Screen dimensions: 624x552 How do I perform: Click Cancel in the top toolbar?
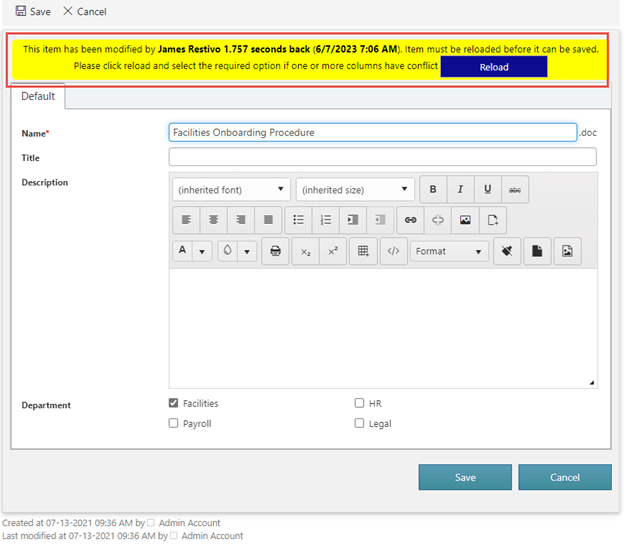[84, 12]
